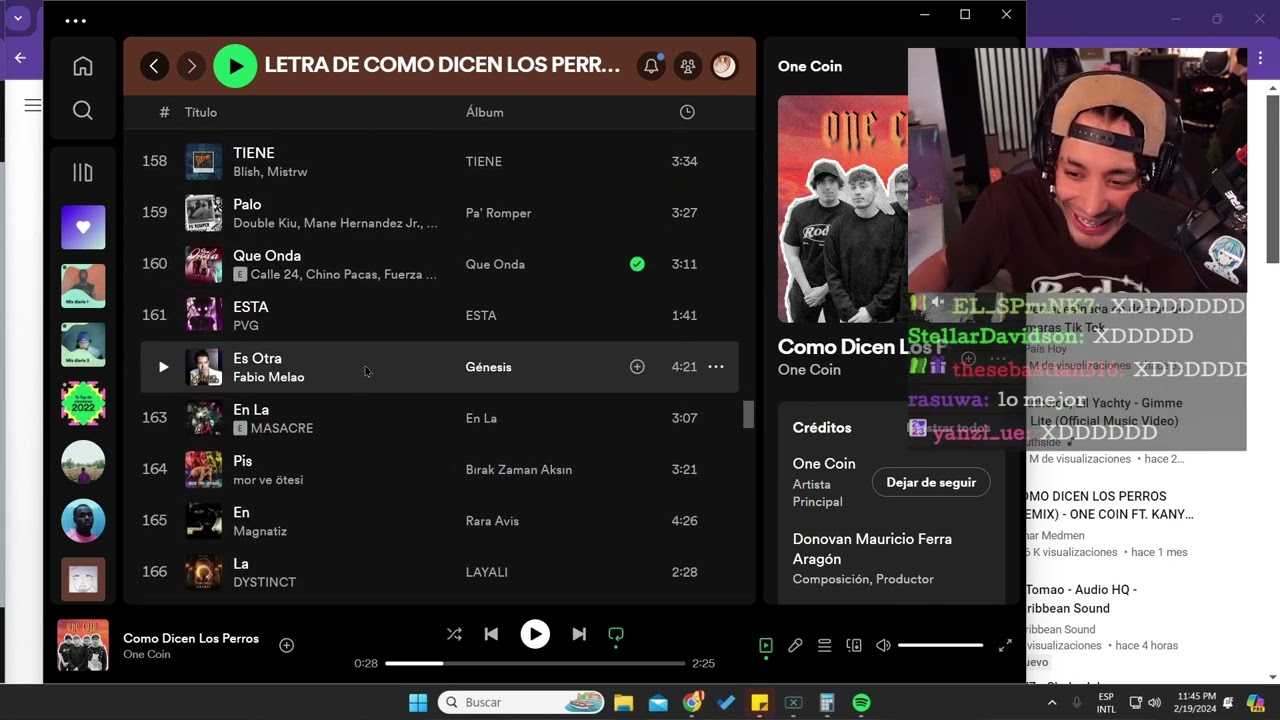The image size is (1280, 720).
Task: Open Calculator from taskbar
Action: [x=827, y=702]
